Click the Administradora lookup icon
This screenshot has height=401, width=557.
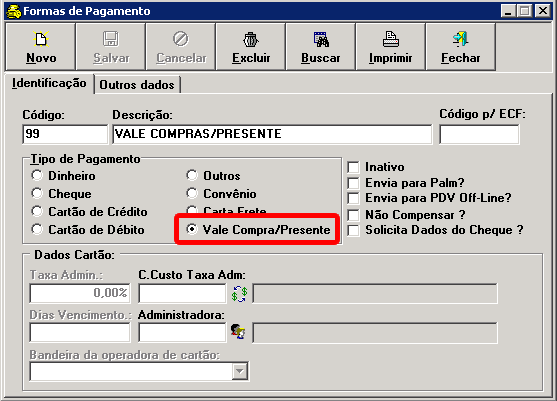[x=238, y=332]
